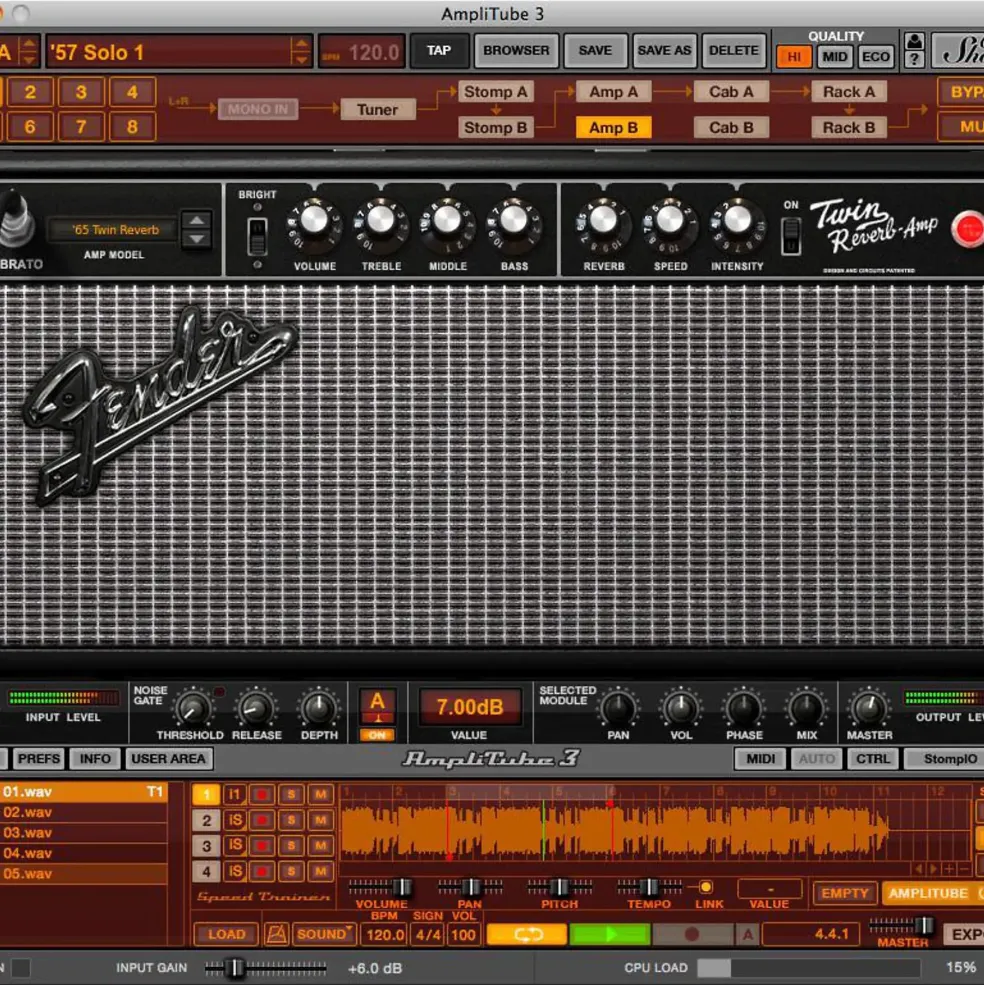Click the TAP tempo button
Screen dimensions: 984x985
[x=439, y=50]
